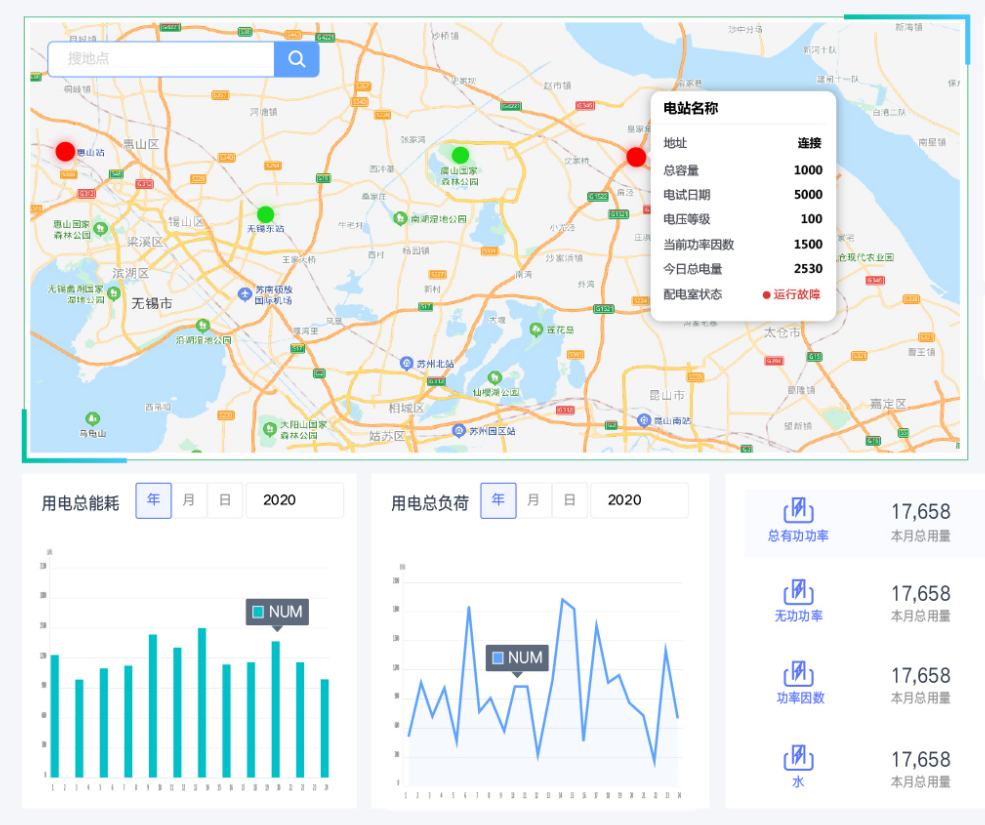
Task: Open the 2020 year picker for 用电总能耗
Action: 294,500
